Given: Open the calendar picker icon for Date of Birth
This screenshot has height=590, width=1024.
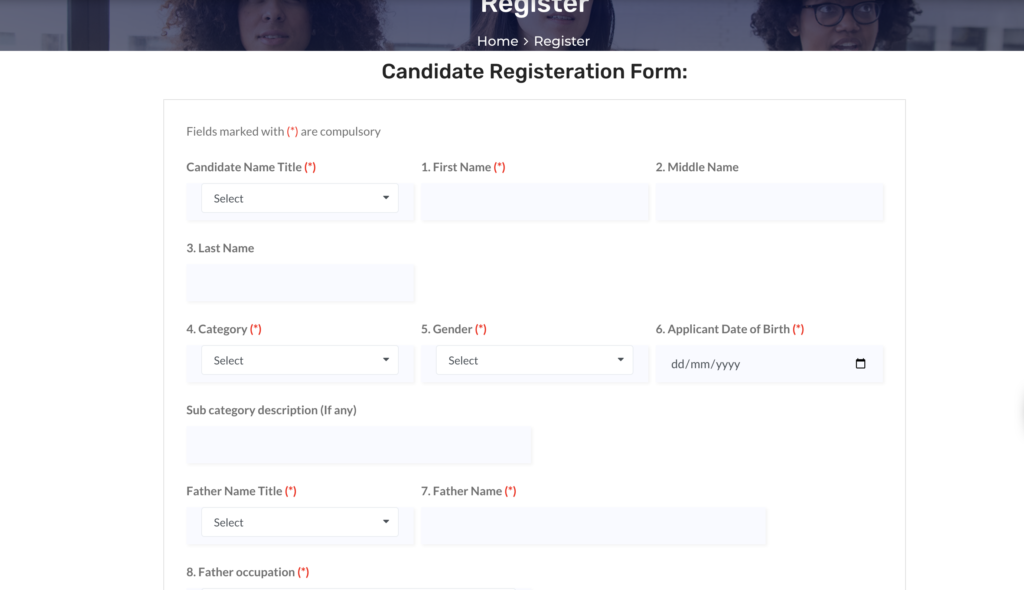Looking at the screenshot, I should click(x=860, y=364).
